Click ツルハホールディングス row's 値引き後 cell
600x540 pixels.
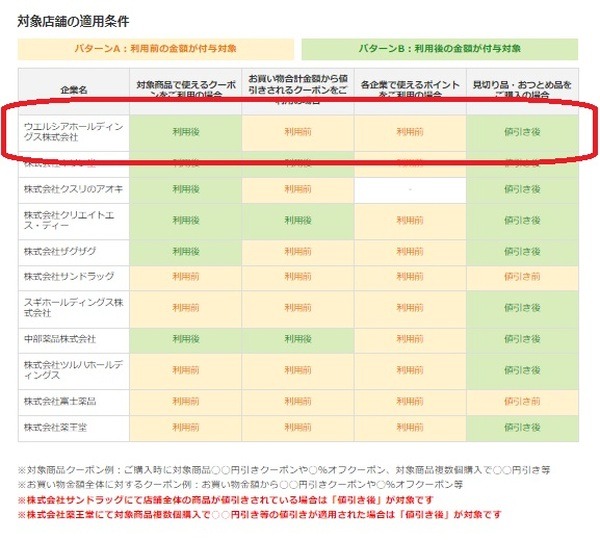click(522, 370)
